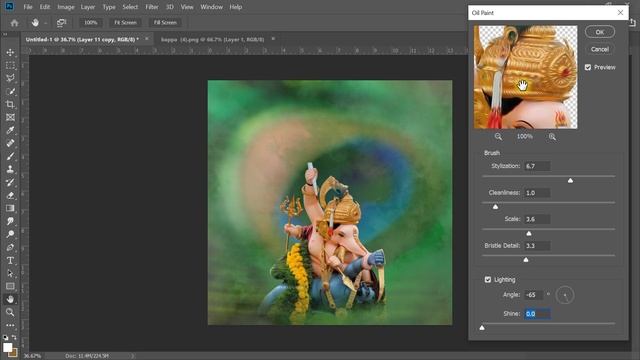The height and width of the screenshot is (360, 640).
Task: Zoom out the Oil Paint preview
Action: pos(498,137)
